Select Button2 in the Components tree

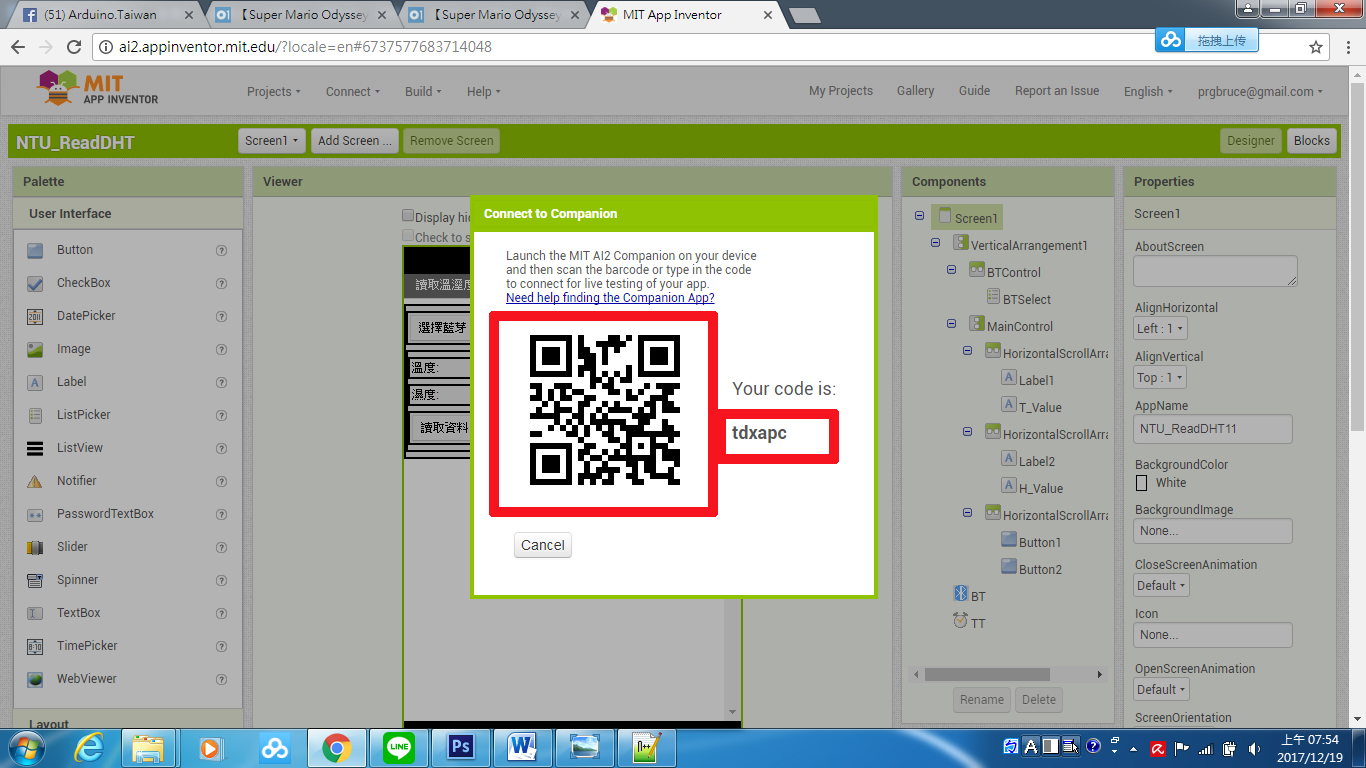[1040, 569]
